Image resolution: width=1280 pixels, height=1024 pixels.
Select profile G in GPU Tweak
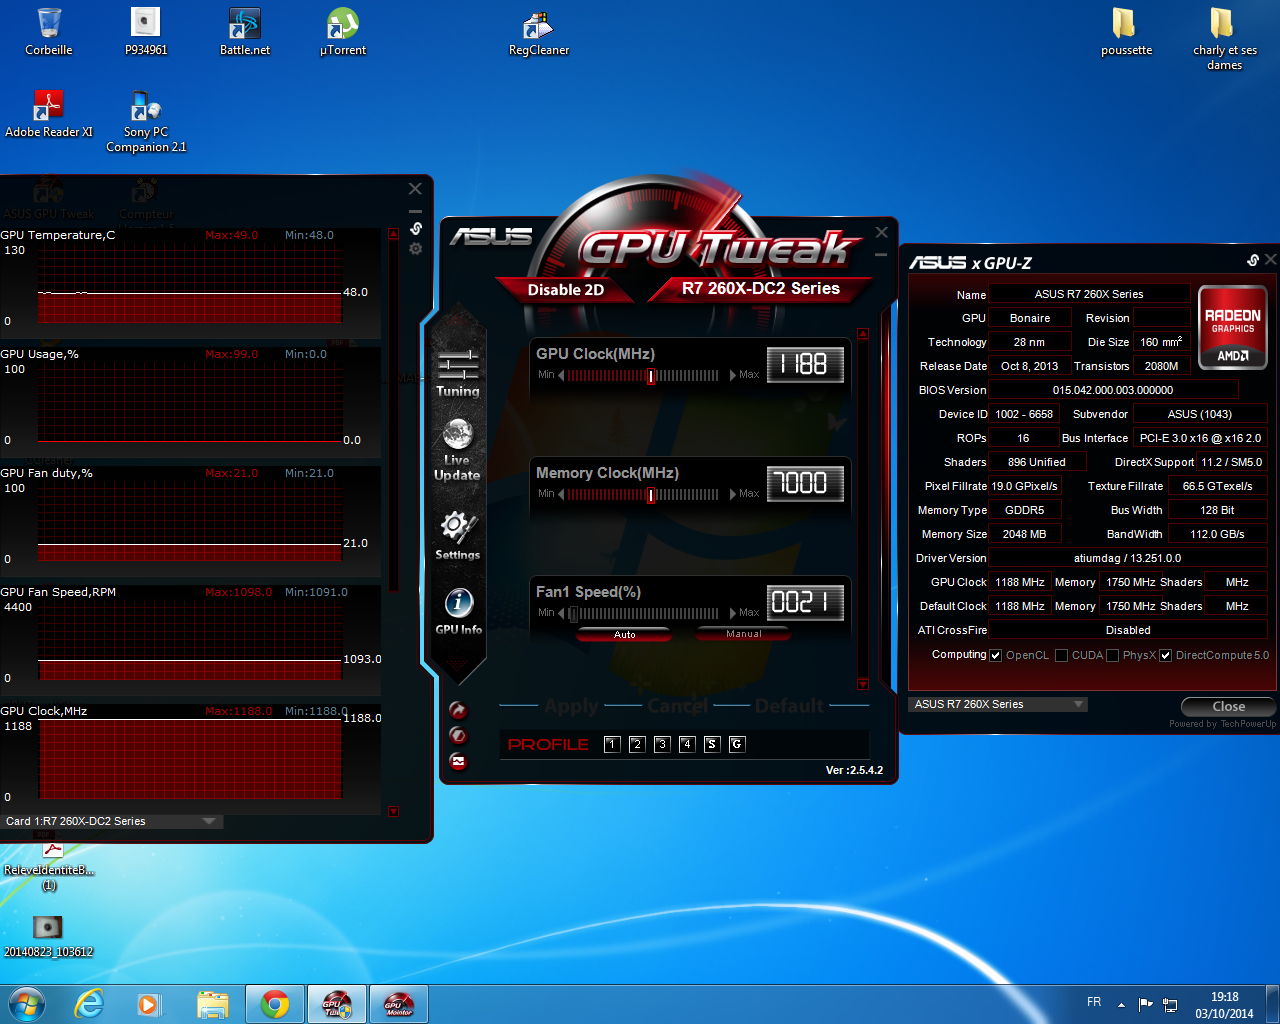pos(737,744)
